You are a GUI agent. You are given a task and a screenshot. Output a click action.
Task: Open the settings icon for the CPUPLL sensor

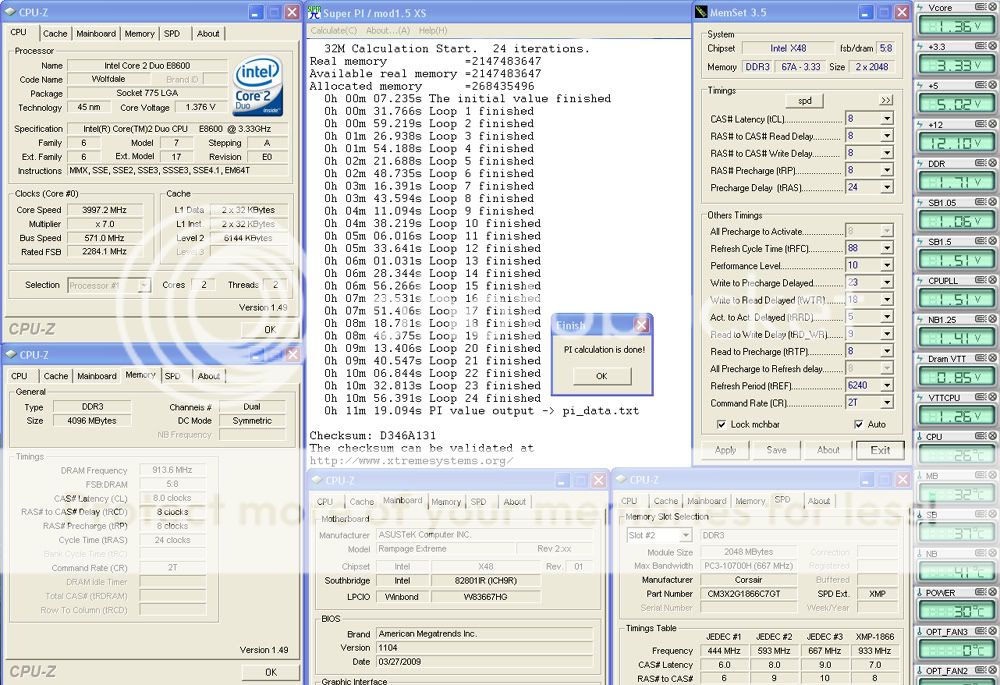[981, 281]
